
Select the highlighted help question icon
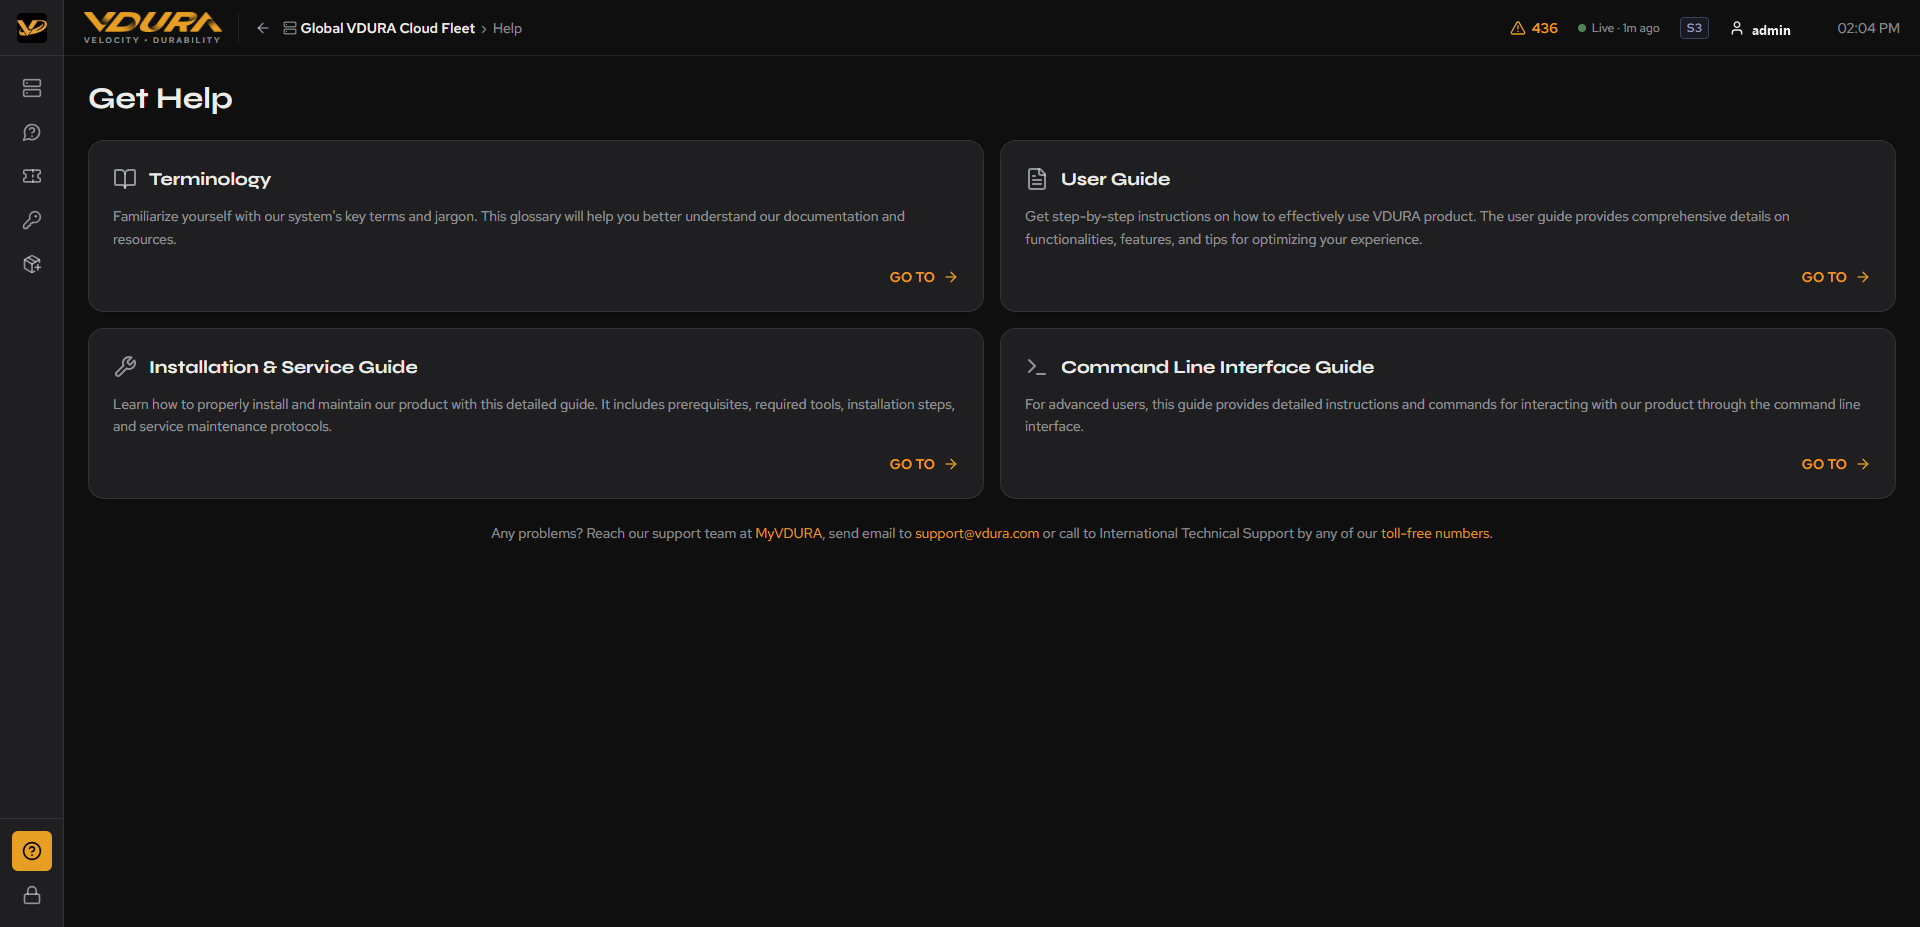coord(32,851)
